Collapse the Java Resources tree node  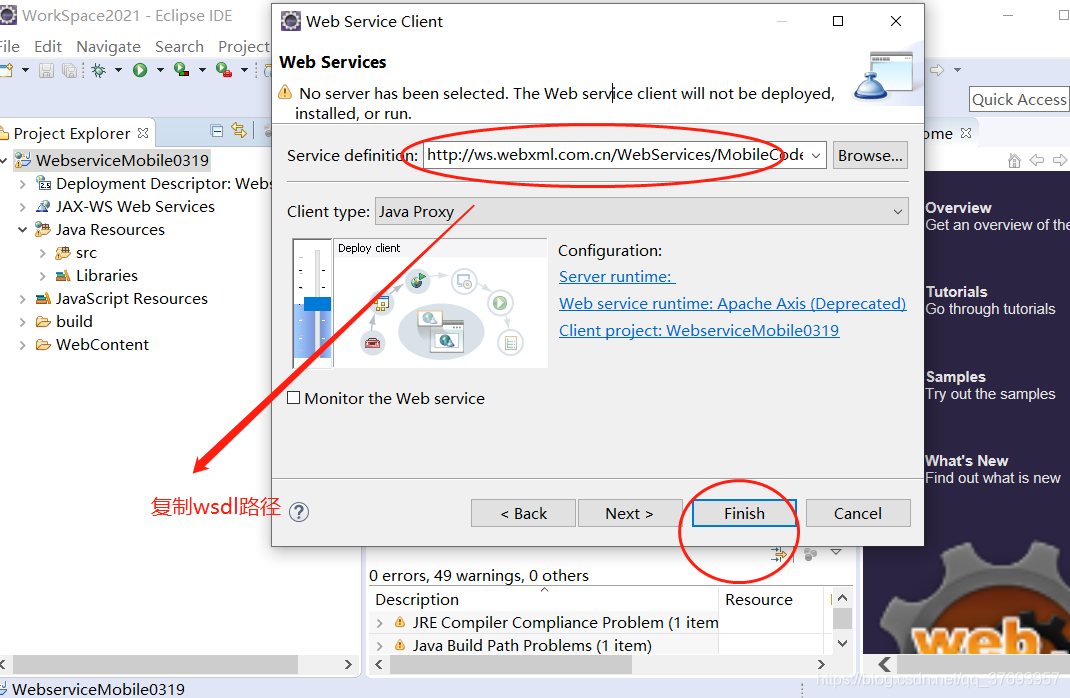23,230
